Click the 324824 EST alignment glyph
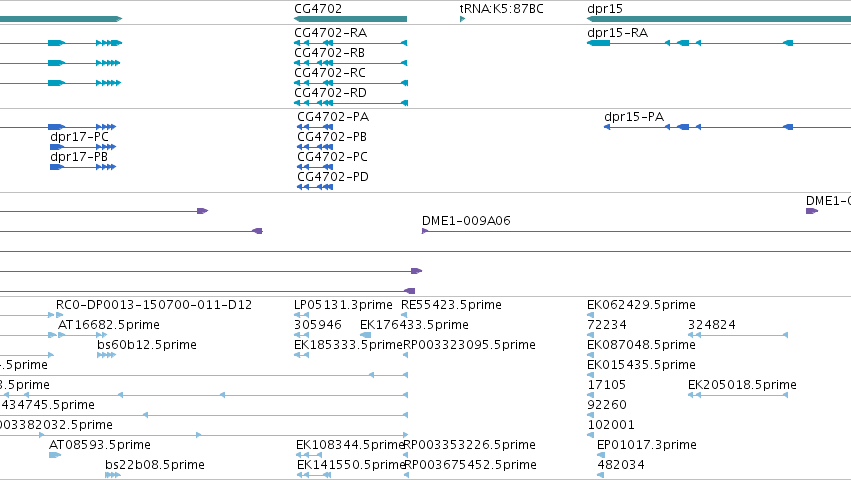The image size is (851, 480). point(738,336)
